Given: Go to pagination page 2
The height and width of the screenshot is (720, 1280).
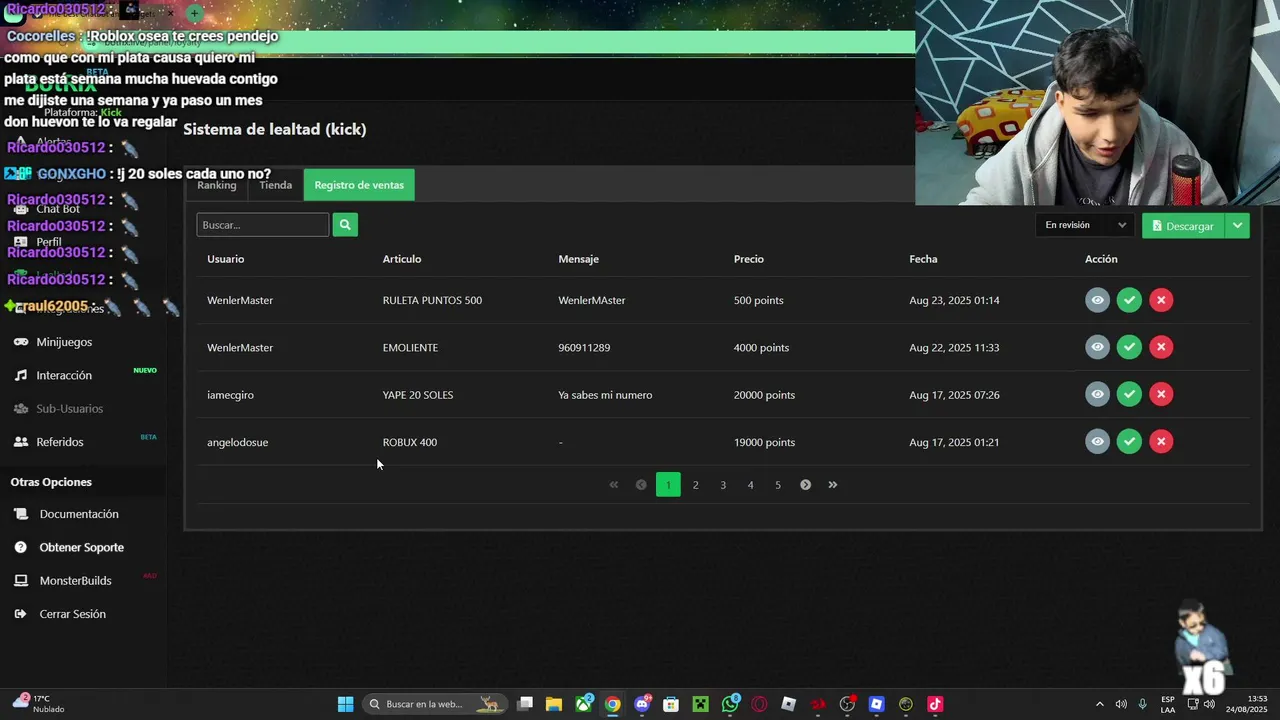Looking at the screenshot, I should point(696,485).
